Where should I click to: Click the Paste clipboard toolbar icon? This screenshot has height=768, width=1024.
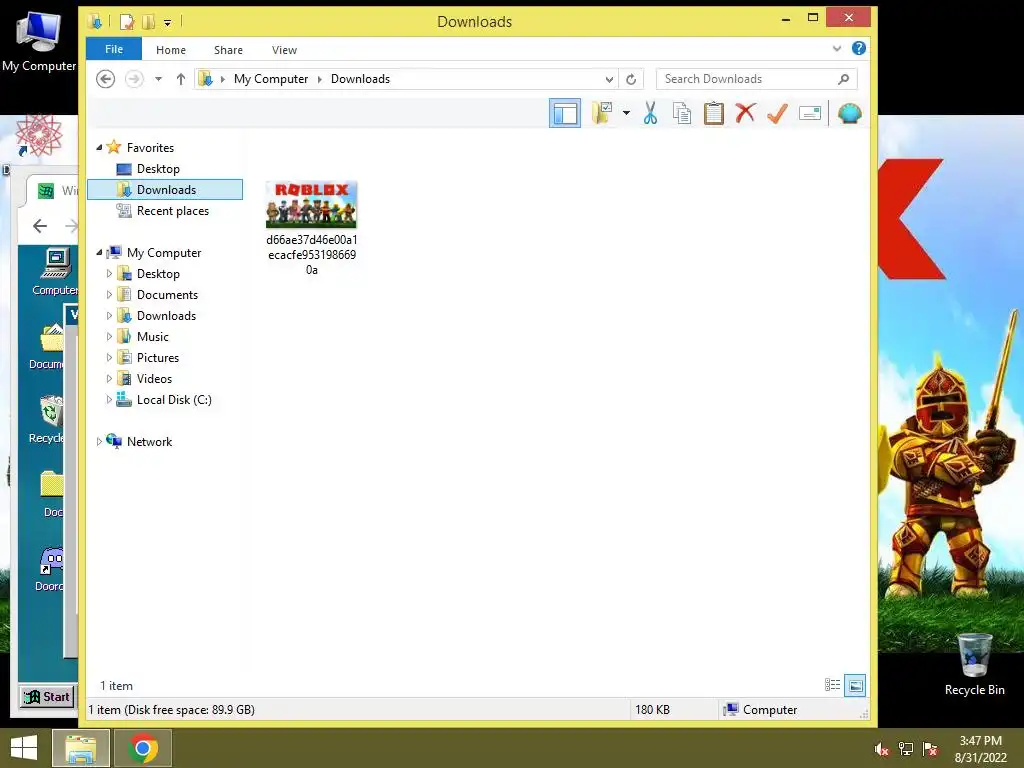(713, 114)
